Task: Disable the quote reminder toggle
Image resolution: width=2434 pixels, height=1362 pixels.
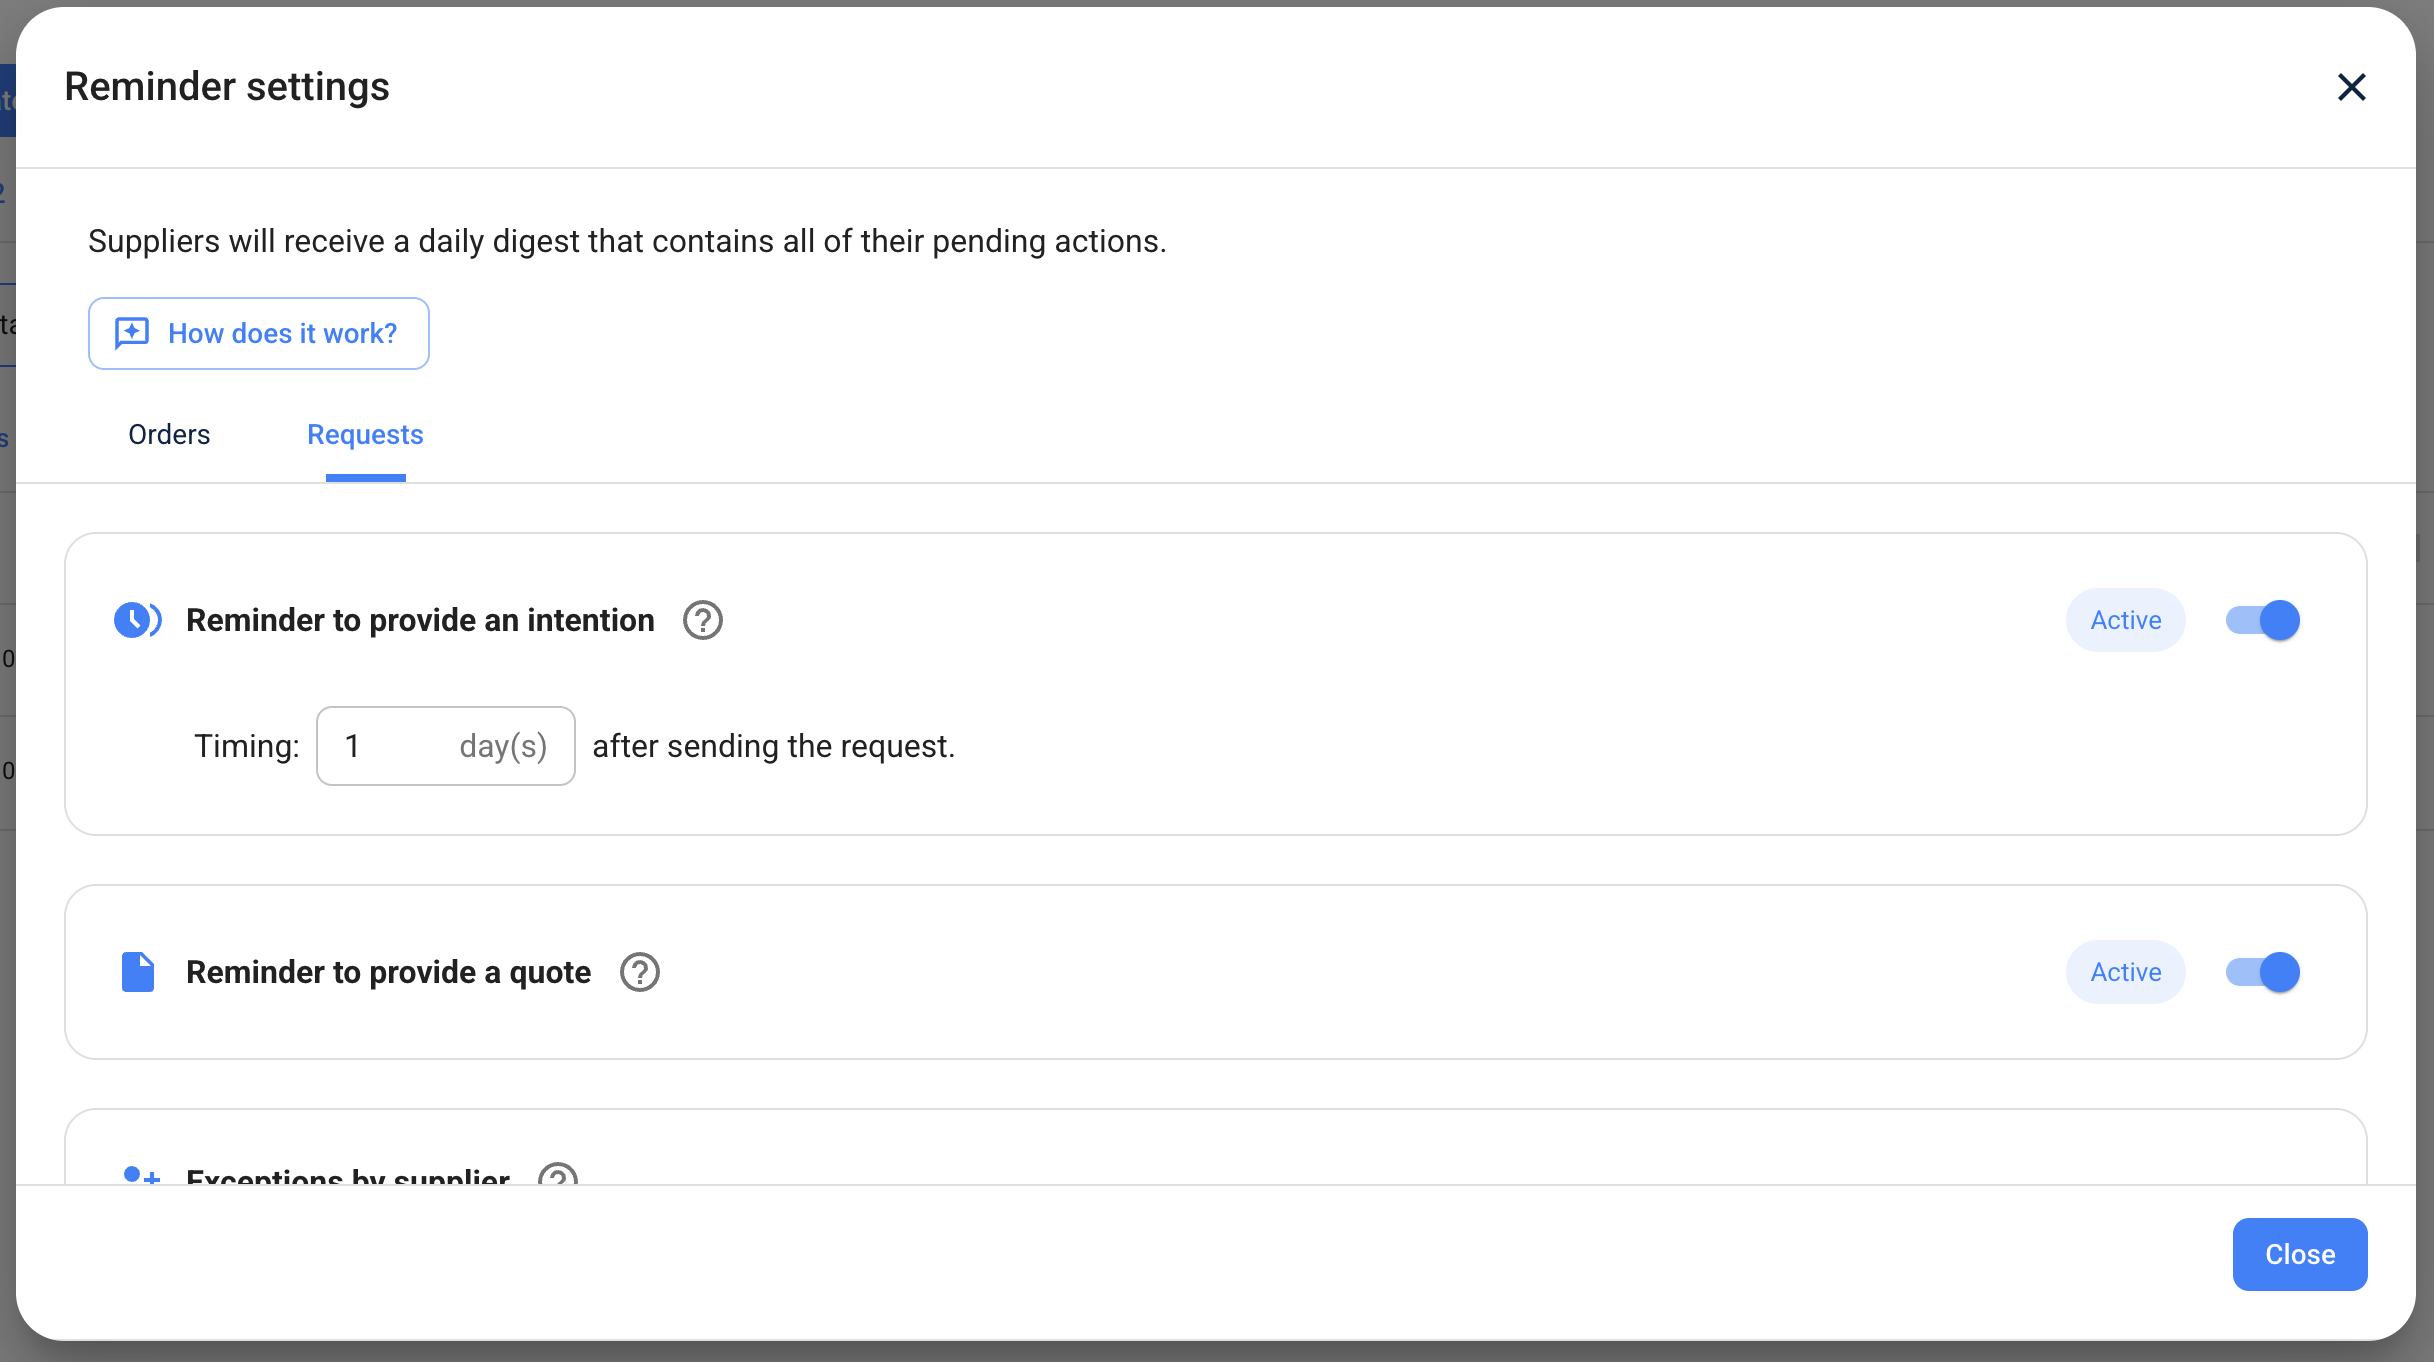Action: 2263,972
